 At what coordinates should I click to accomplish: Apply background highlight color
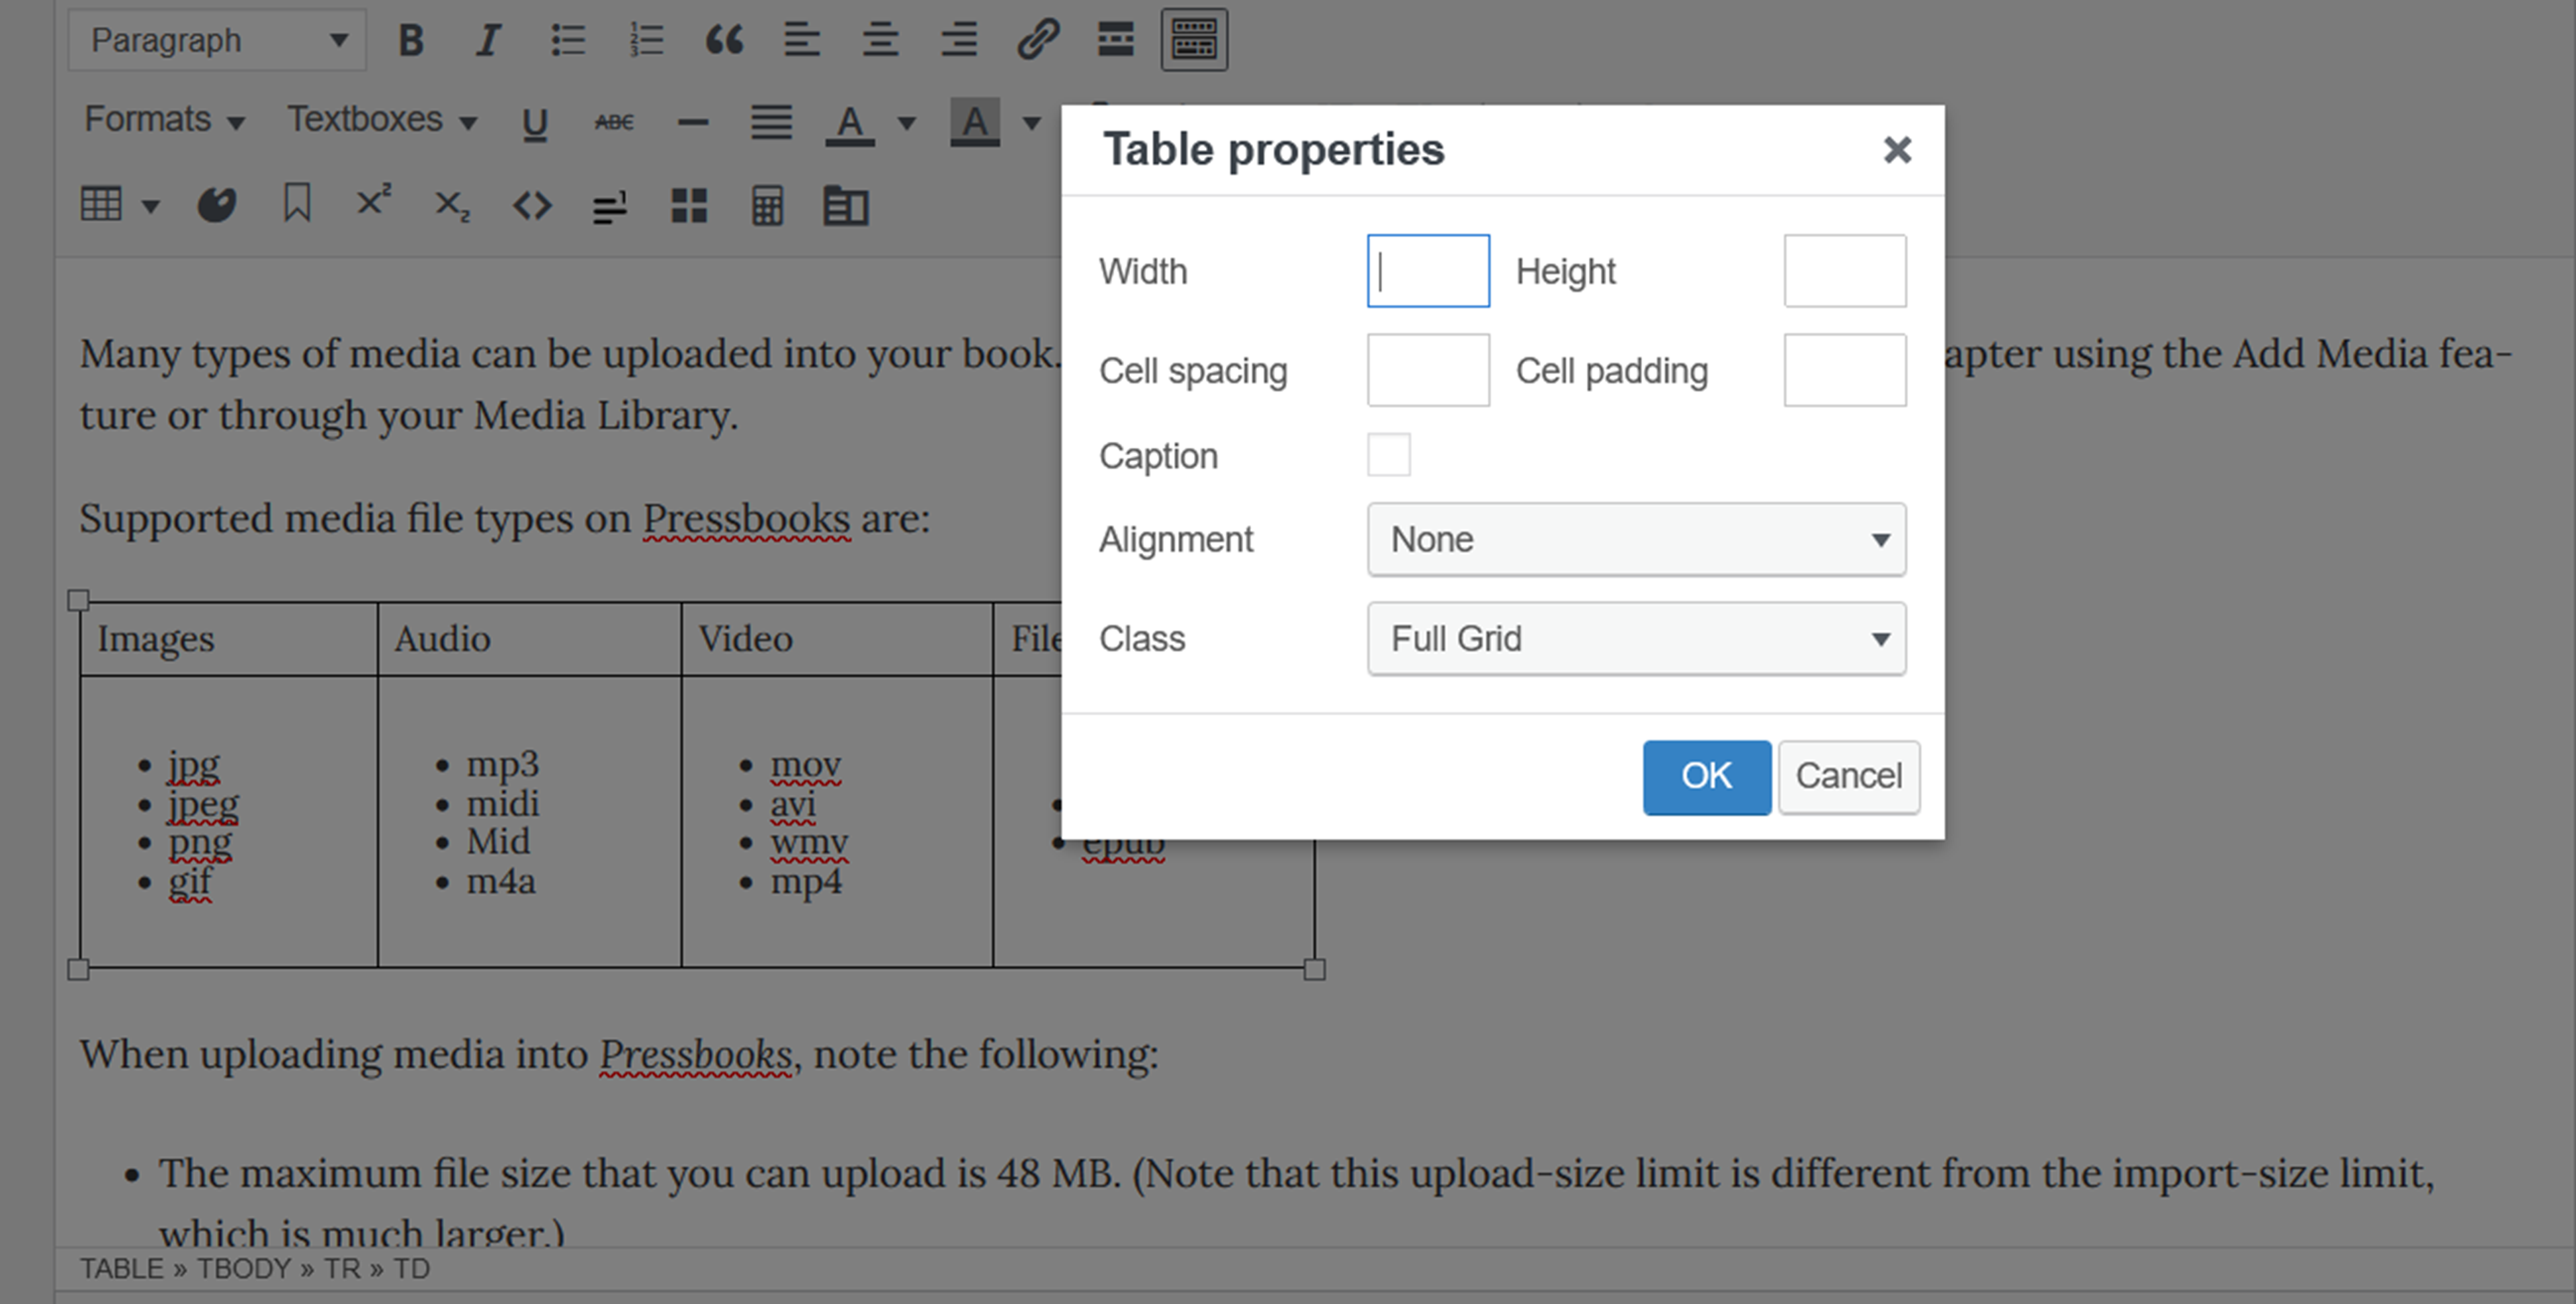coord(974,123)
